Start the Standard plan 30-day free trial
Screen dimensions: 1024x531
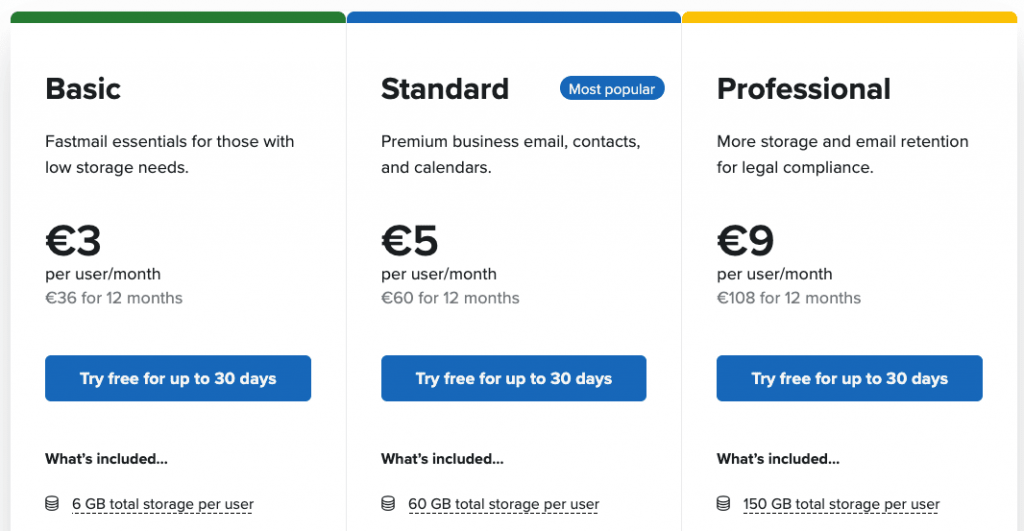(514, 378)
